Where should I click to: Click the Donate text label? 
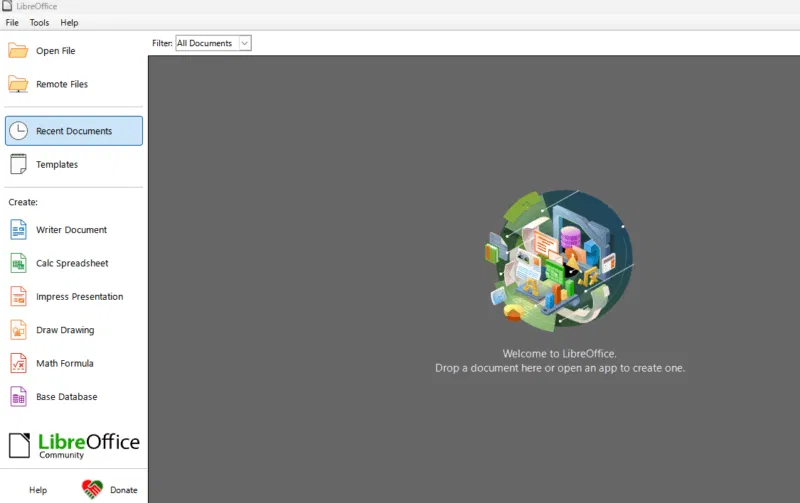123,490
